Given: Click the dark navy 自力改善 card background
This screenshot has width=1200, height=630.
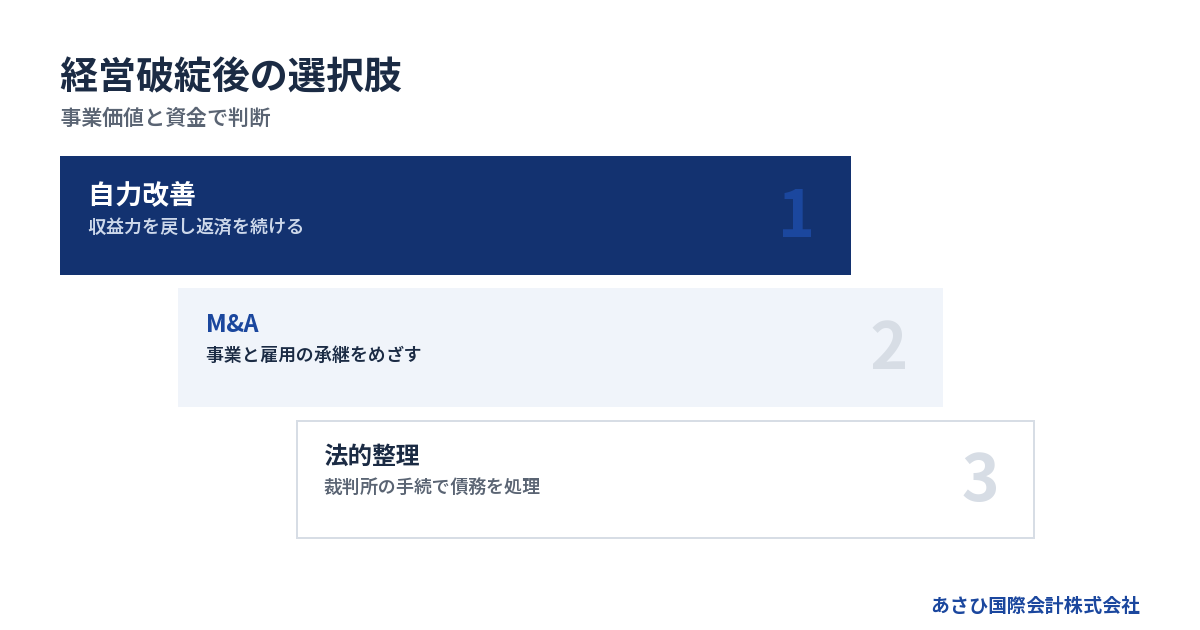Looking at the screenshot, I should point(455,215).
